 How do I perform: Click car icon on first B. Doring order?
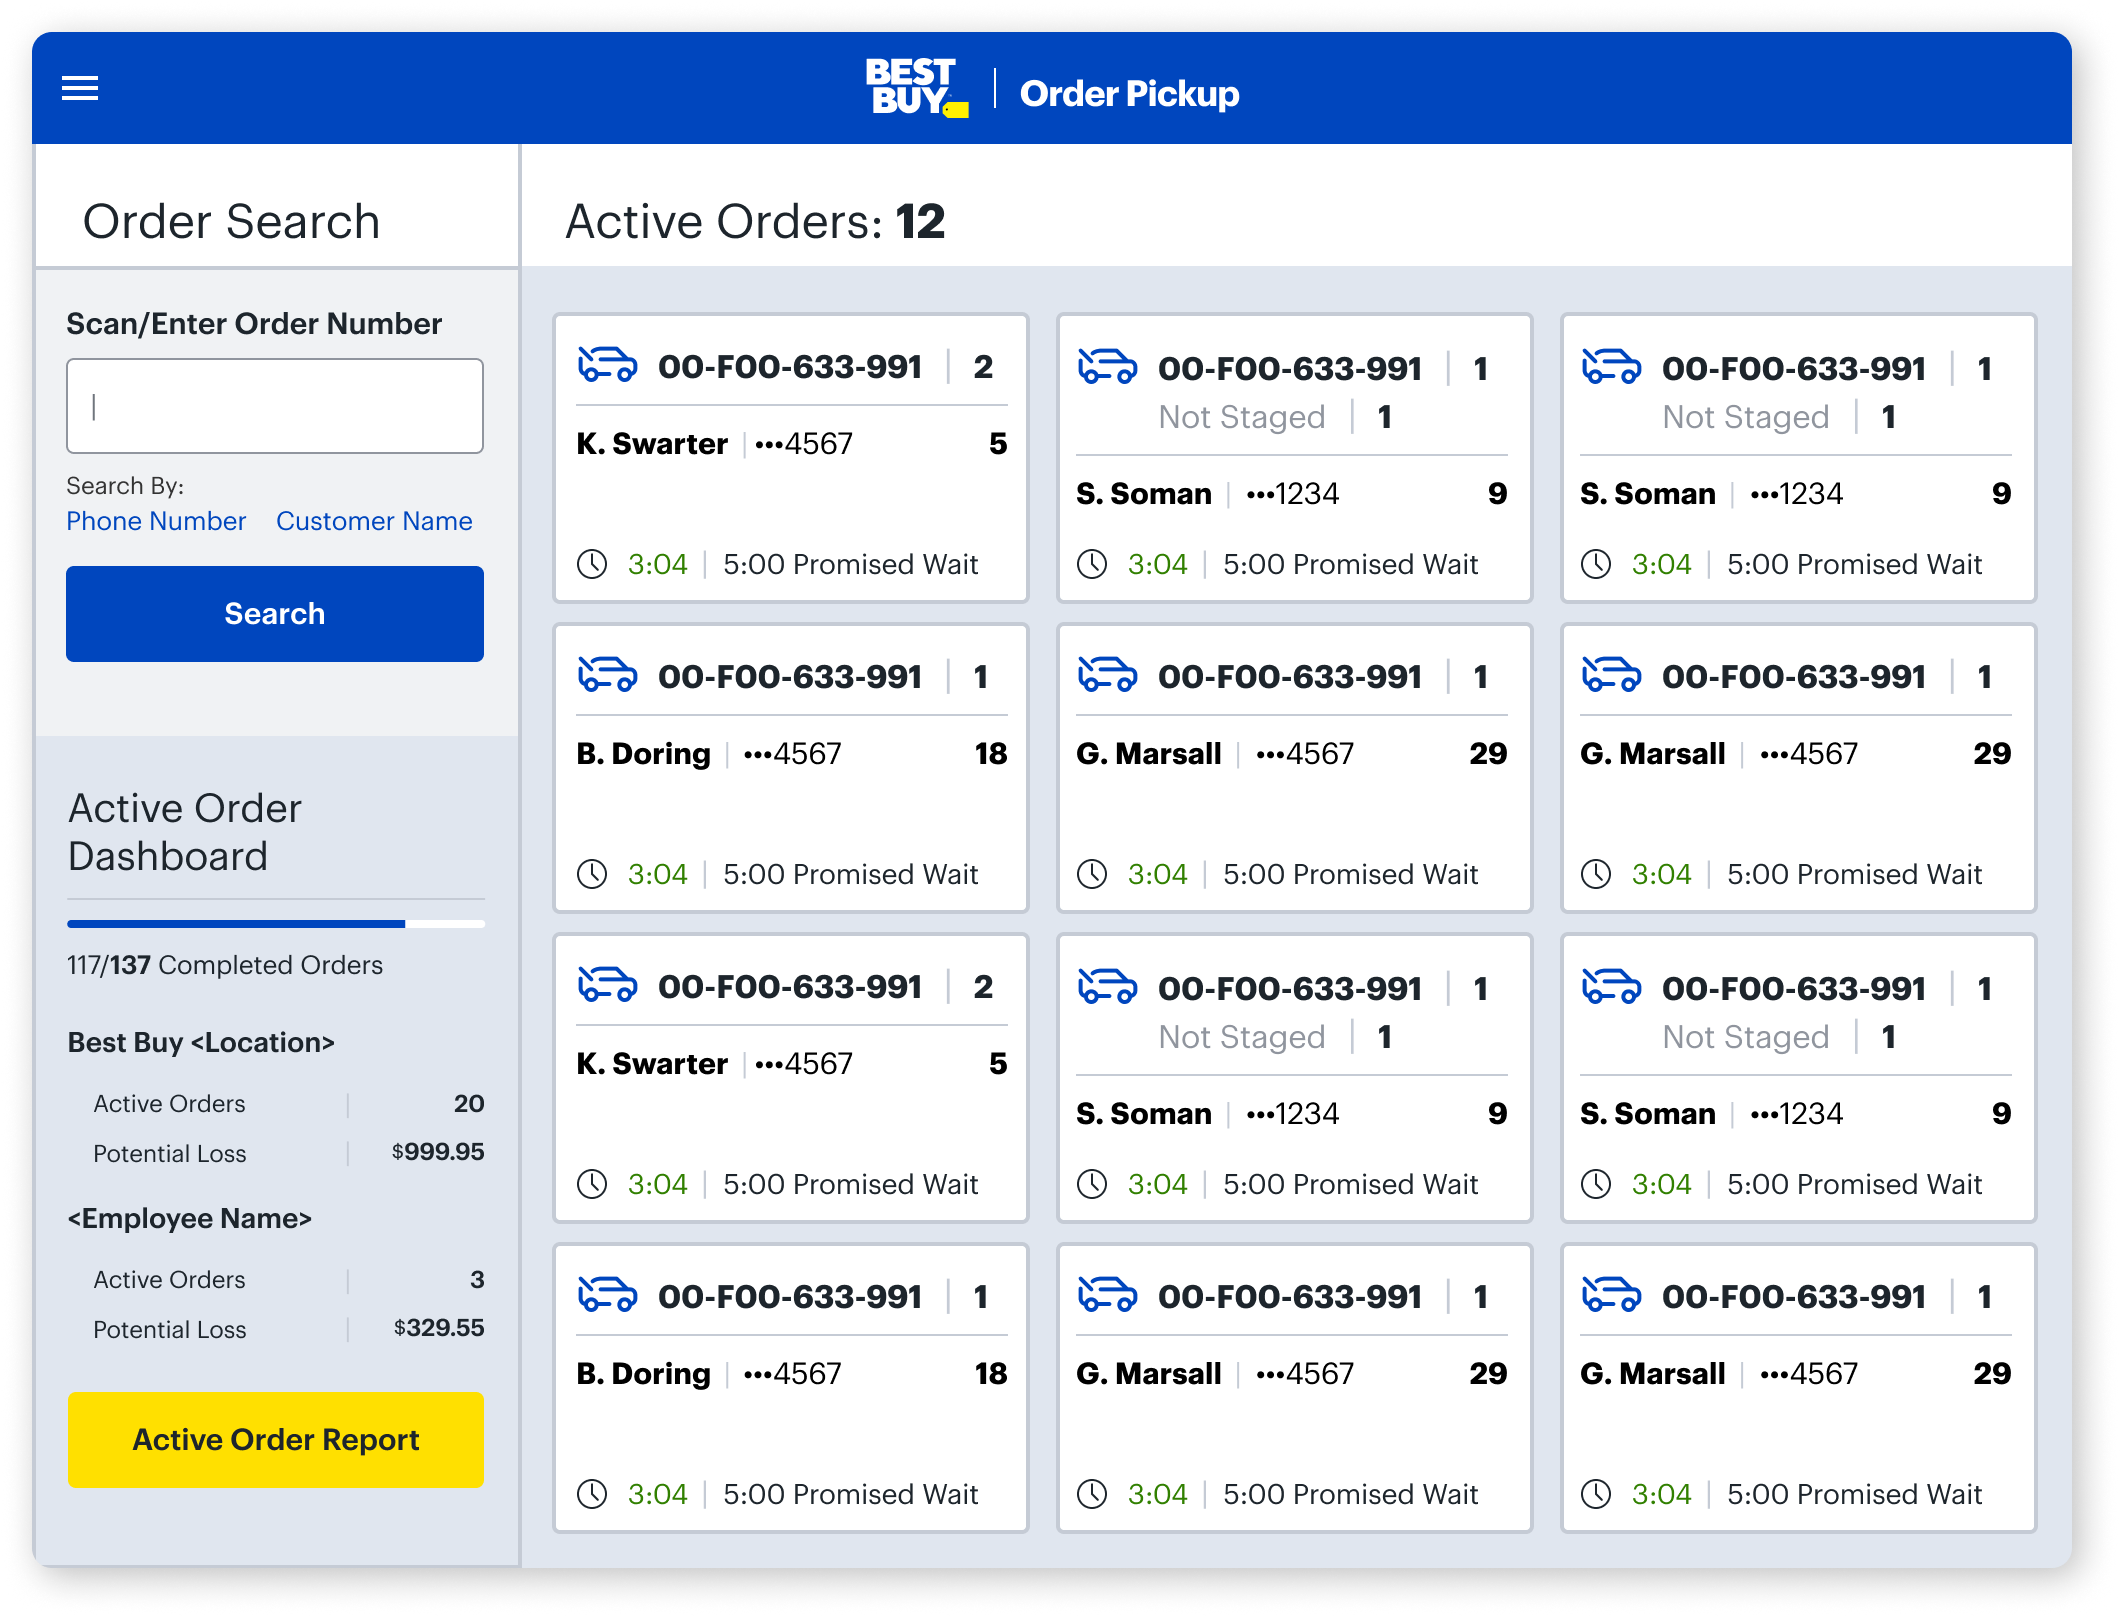[x=607, y=675]
